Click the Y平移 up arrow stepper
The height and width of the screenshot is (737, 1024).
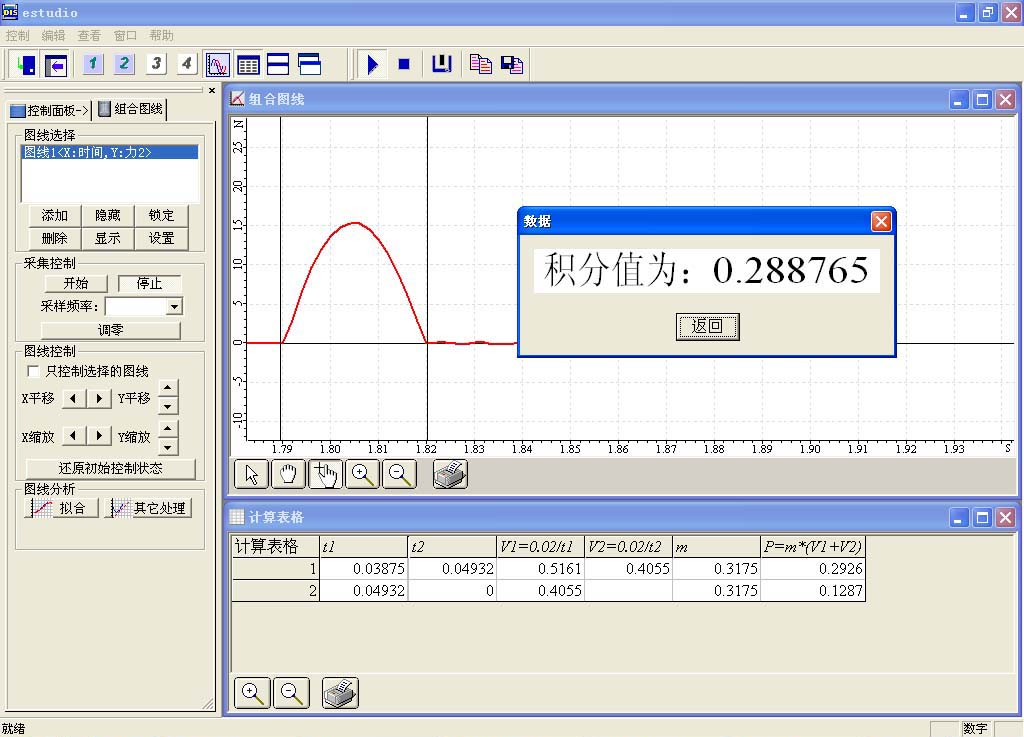pyautogui.click(x=168, y=389)
